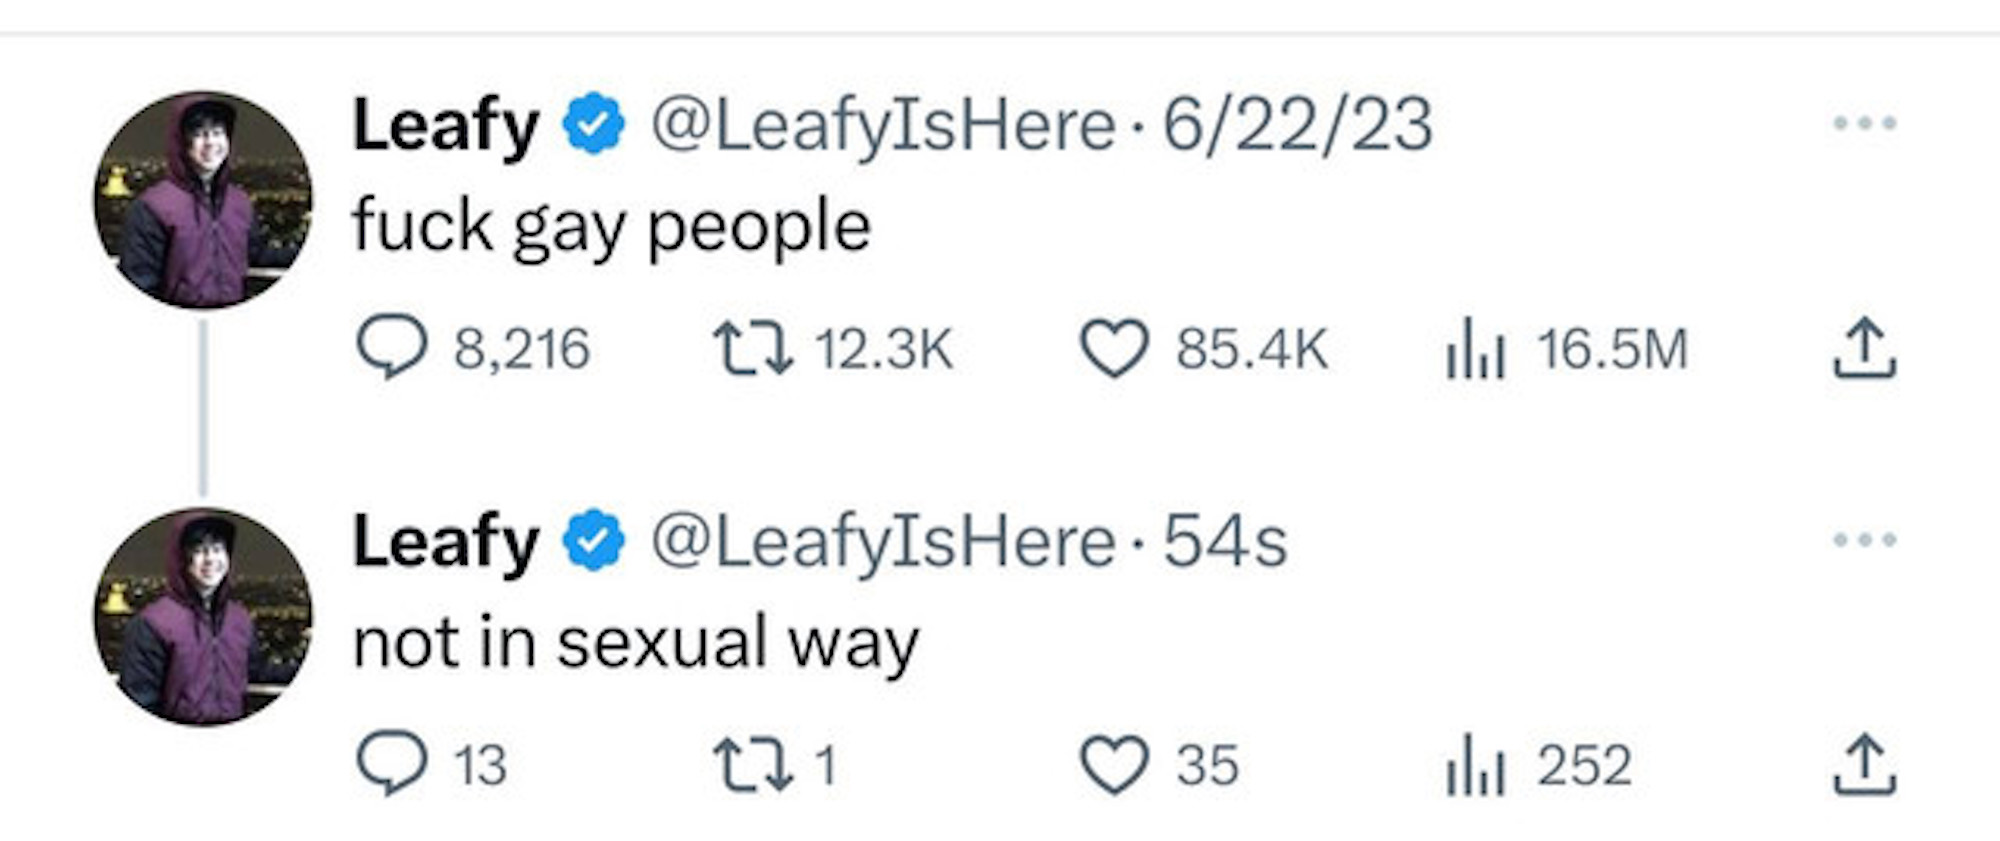The image size is (2000, 841).
Task: Click the verified badge on the first tweet
Action: coord(594,124)
